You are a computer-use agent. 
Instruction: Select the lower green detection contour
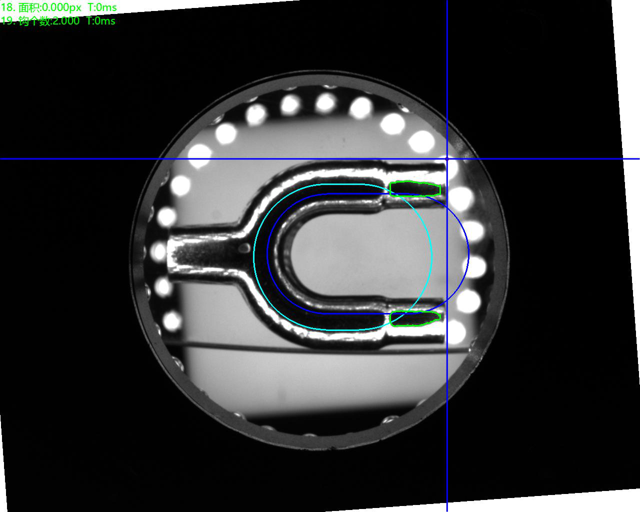[x=416, y=319]
